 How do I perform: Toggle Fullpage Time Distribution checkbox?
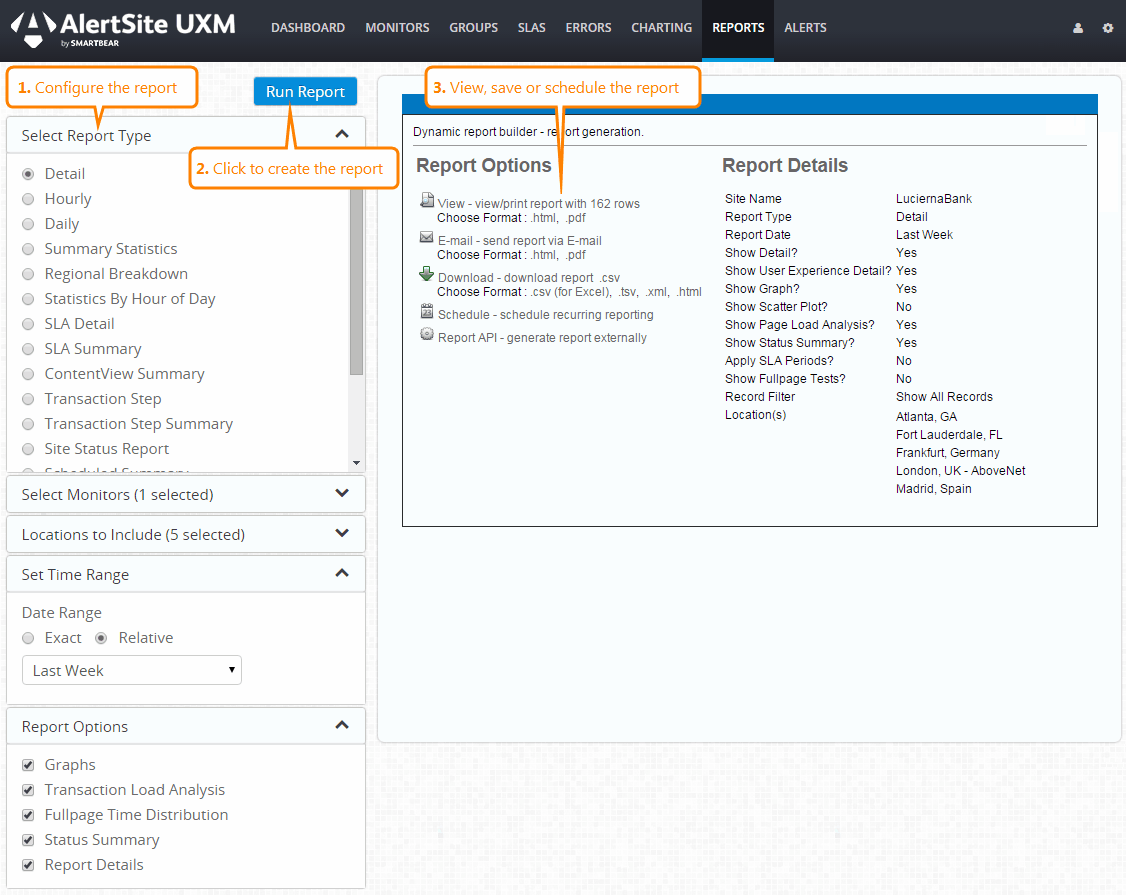28,815
